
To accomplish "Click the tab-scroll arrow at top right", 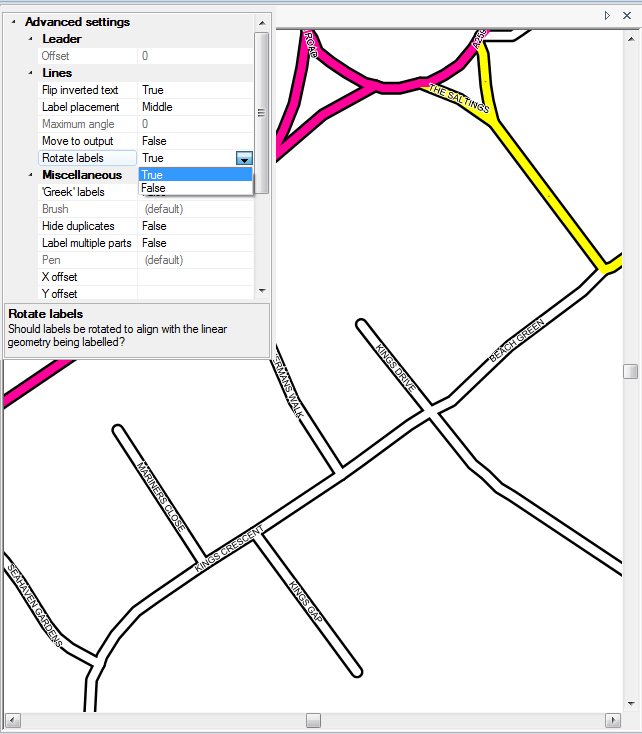I will tap(607, 16).
